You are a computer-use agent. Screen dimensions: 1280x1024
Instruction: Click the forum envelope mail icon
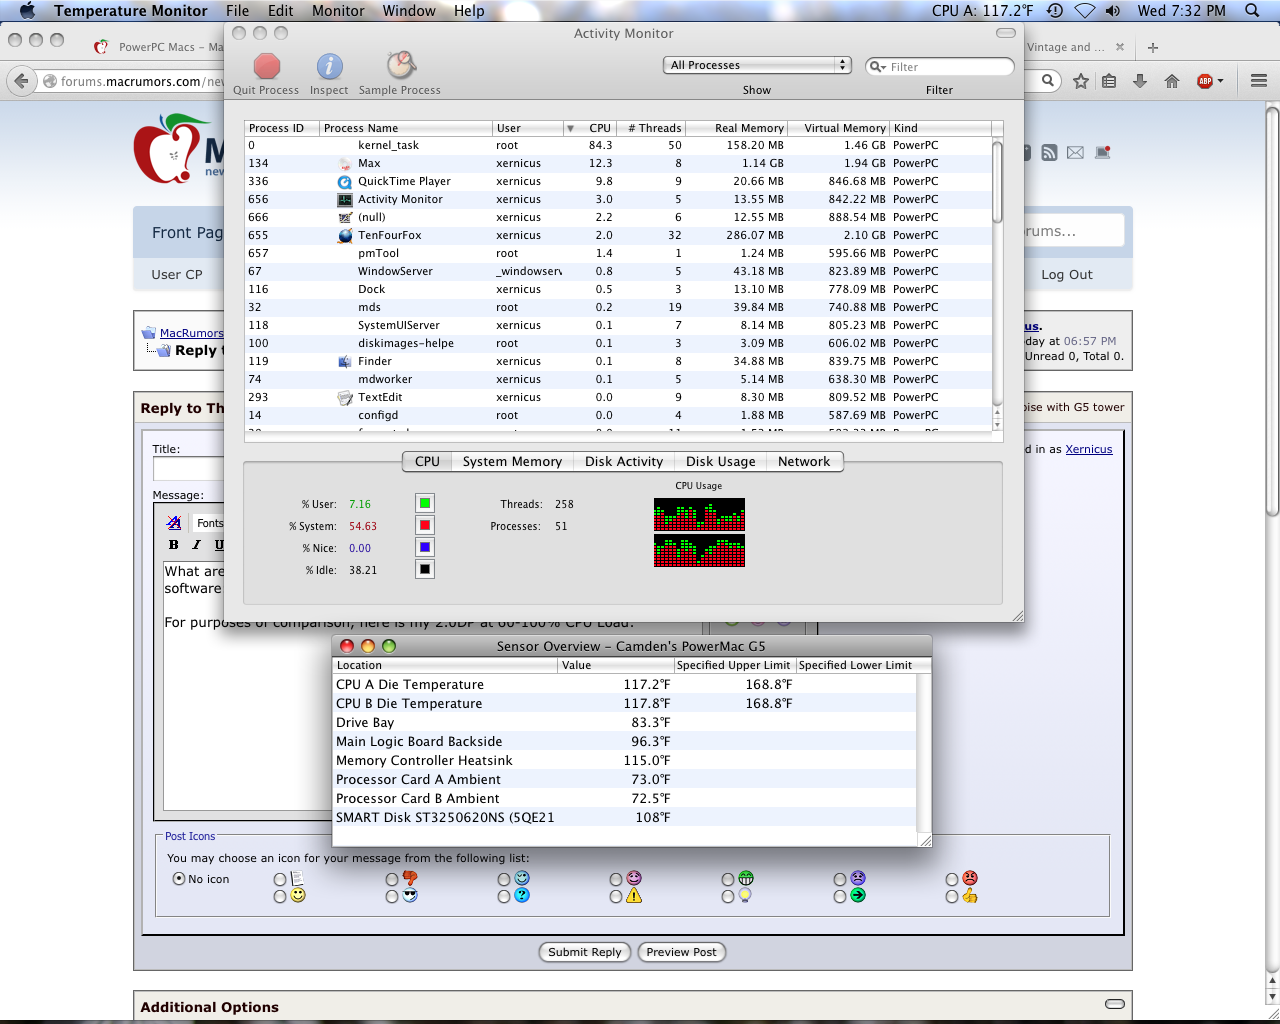point(1075,153)
